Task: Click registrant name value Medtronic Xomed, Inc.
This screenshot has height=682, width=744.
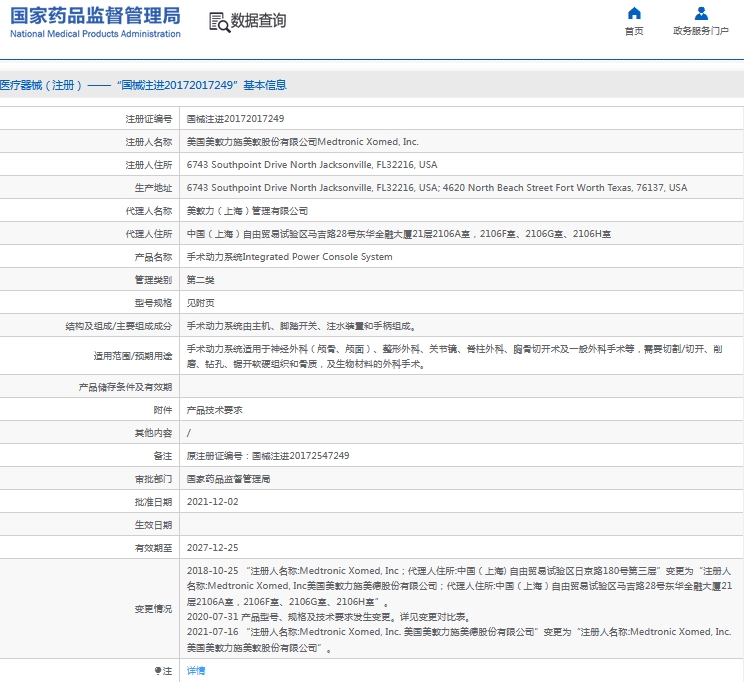Action: point(302,142)
